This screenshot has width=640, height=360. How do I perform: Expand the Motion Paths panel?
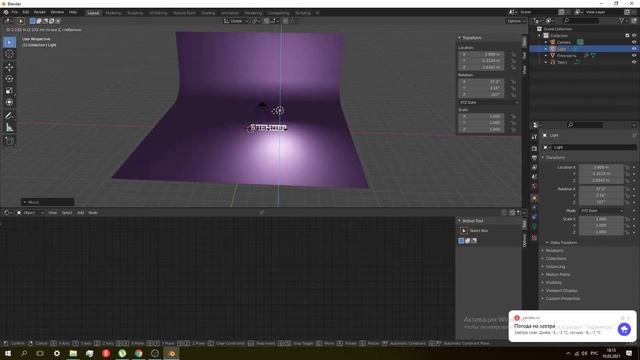tap(557, 275)
